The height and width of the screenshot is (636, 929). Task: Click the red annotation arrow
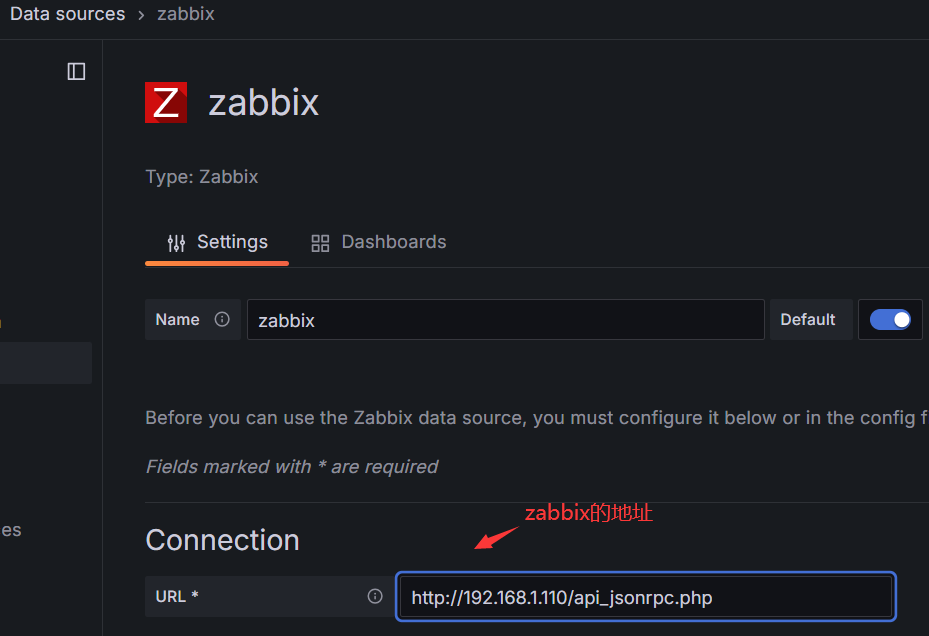[496, 538]
